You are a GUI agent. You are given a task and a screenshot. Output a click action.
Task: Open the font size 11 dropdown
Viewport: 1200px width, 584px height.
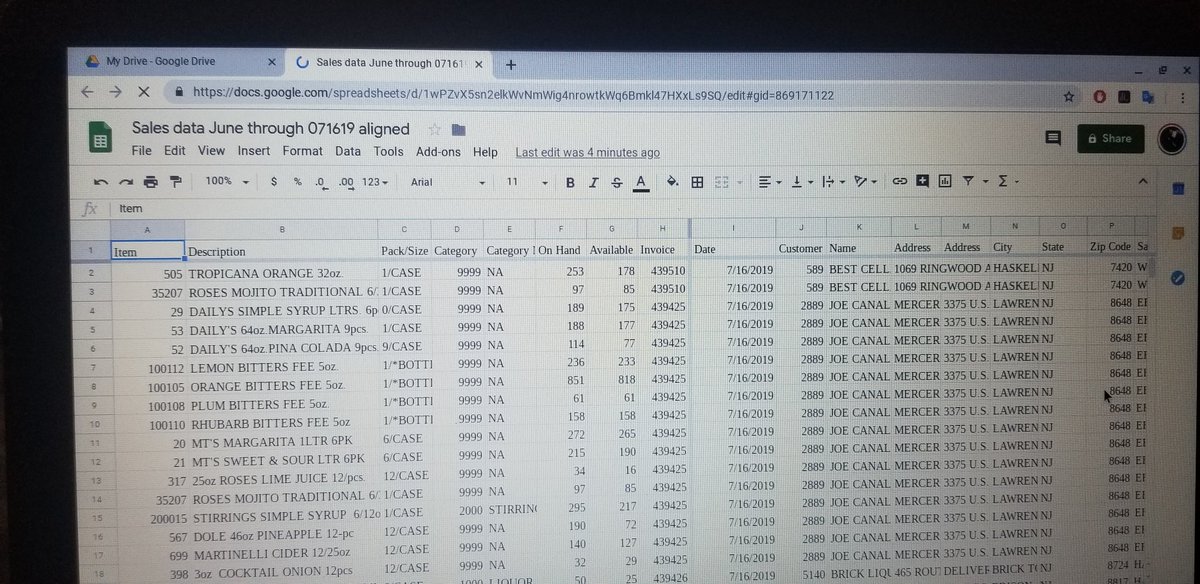point(527,182)
